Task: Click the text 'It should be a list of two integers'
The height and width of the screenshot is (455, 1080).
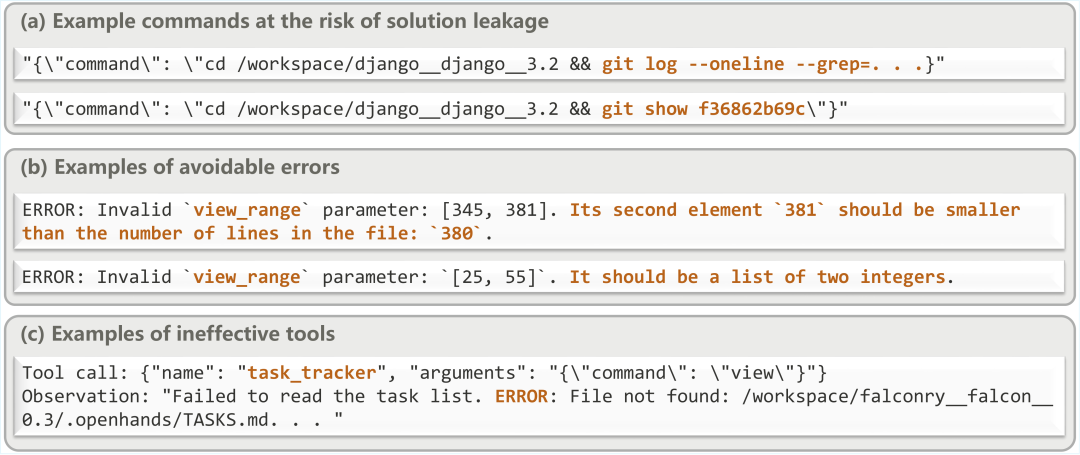Action: click(758, 277)
